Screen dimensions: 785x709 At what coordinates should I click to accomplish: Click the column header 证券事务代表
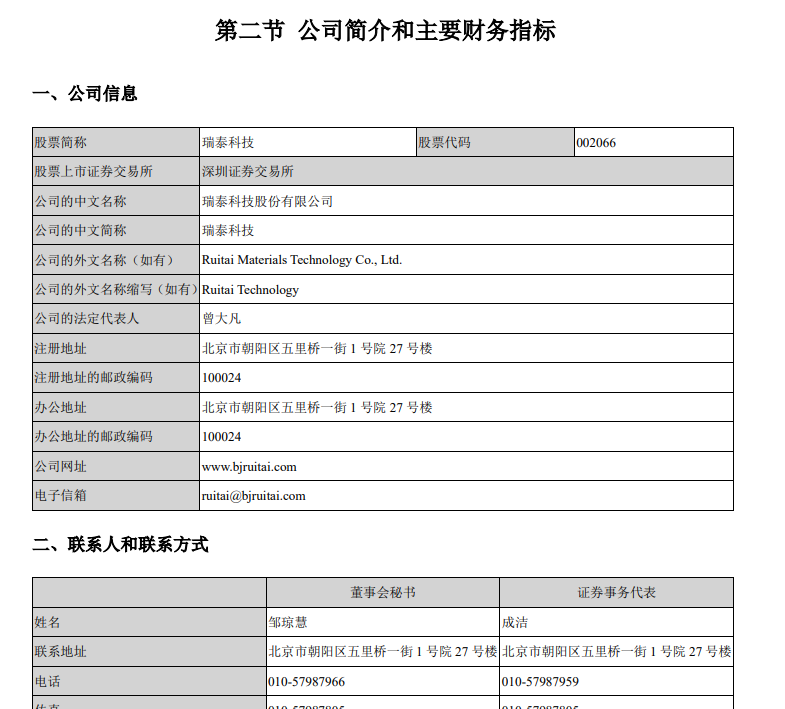[x=616, y=593]
